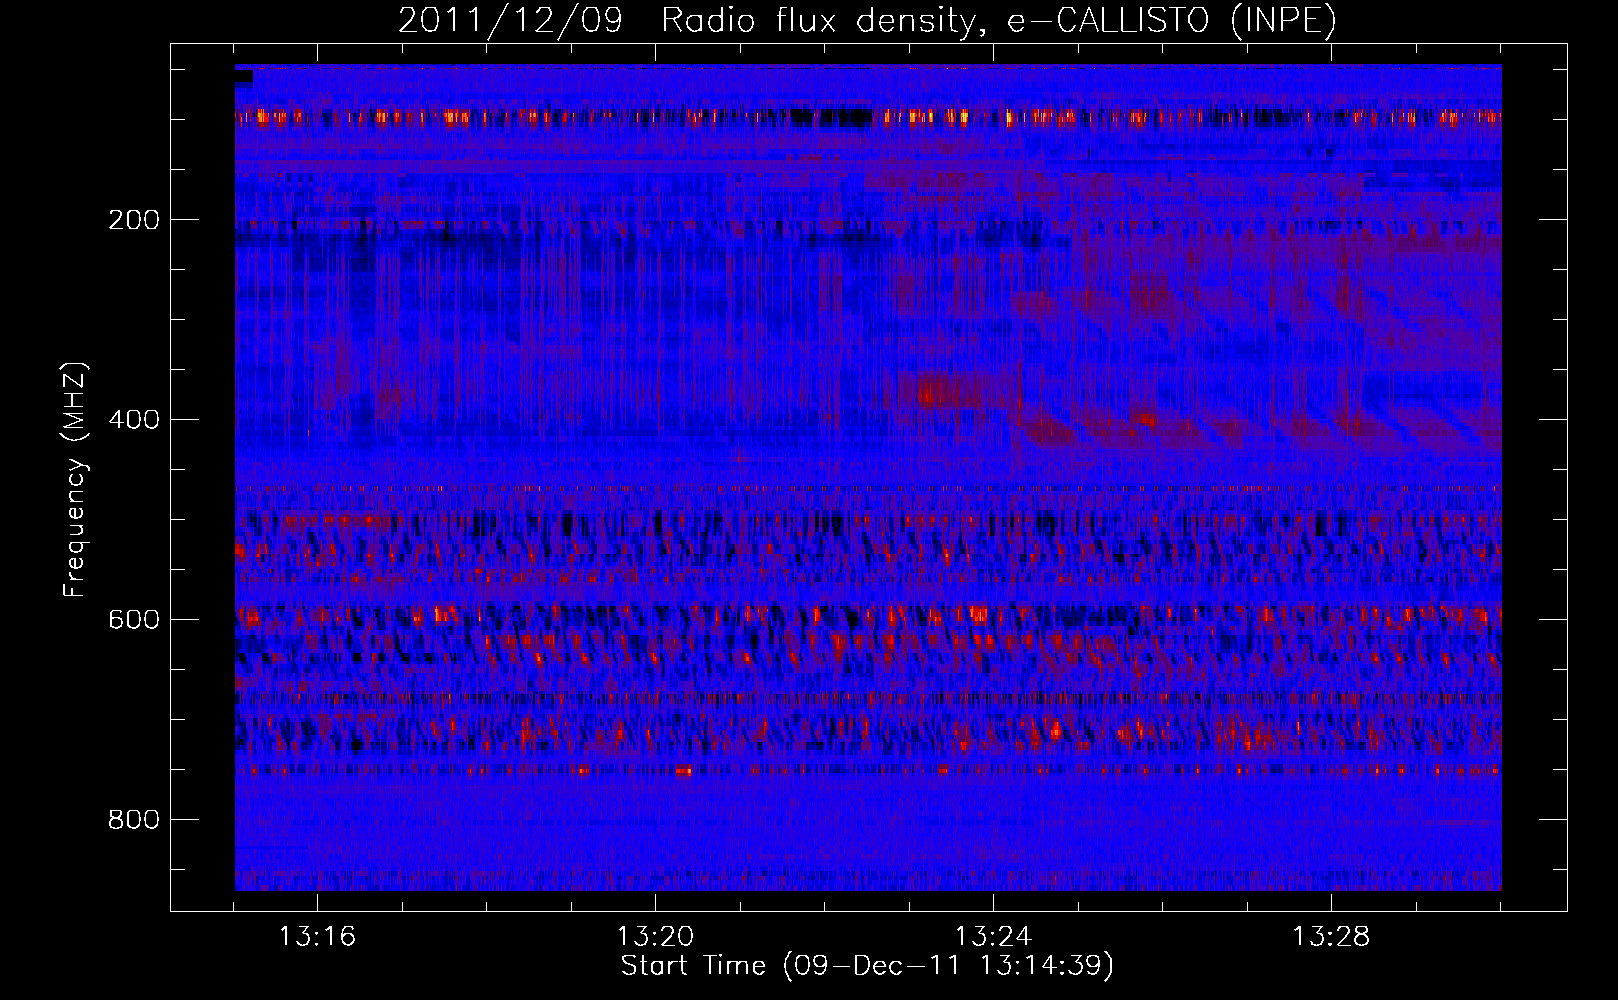Click the 13:28 time tick label

1331,937
